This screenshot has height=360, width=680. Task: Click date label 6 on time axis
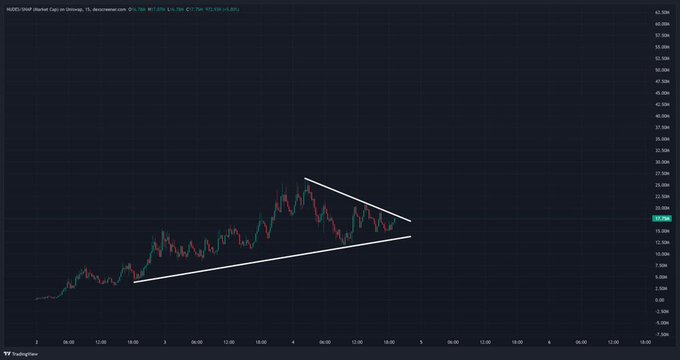pyautogui.click(x=549, y=342)
